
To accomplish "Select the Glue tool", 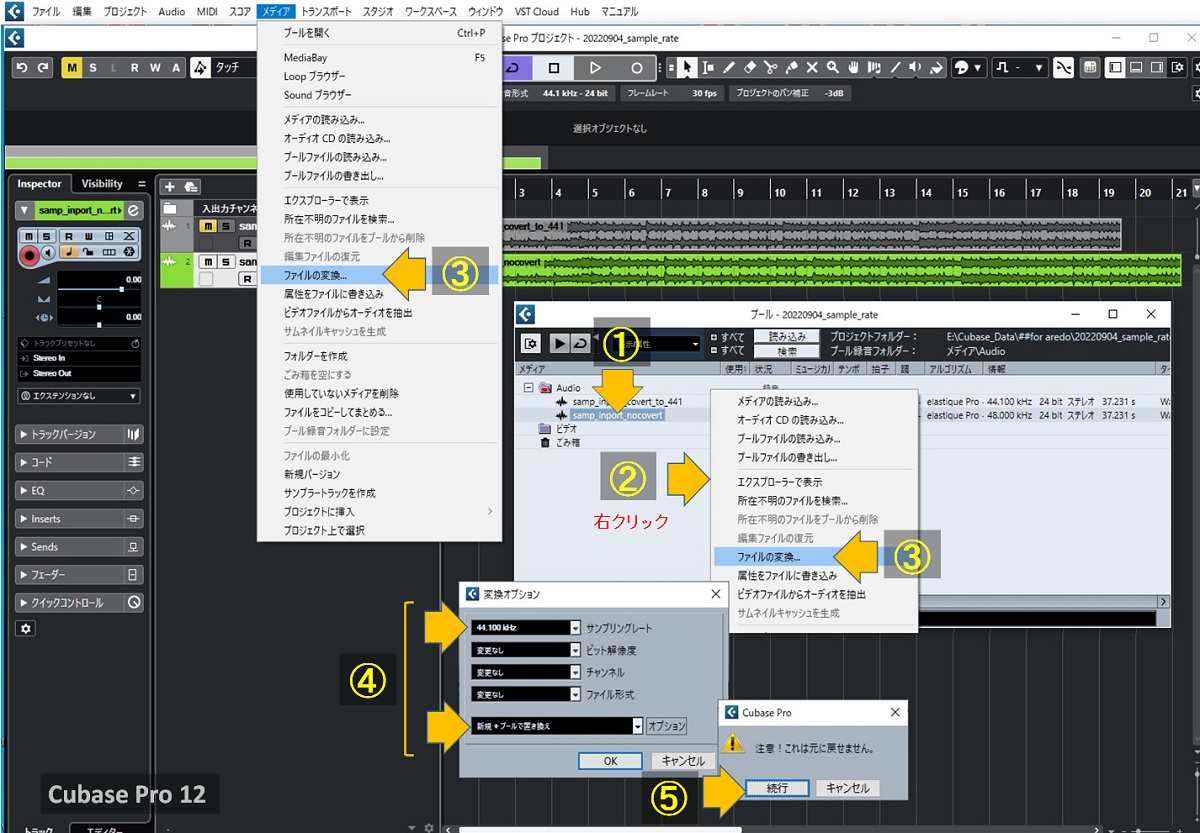I will coord(791,67).
